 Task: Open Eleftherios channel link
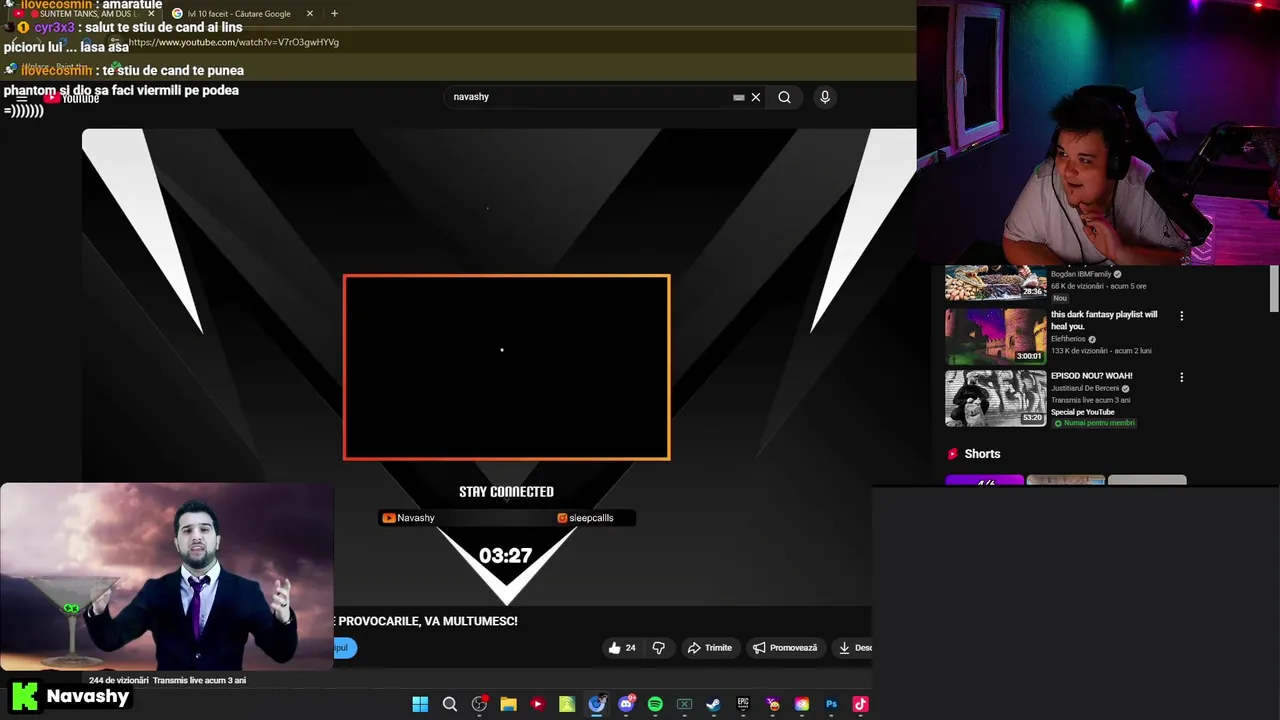click(x=1068, y=339)
